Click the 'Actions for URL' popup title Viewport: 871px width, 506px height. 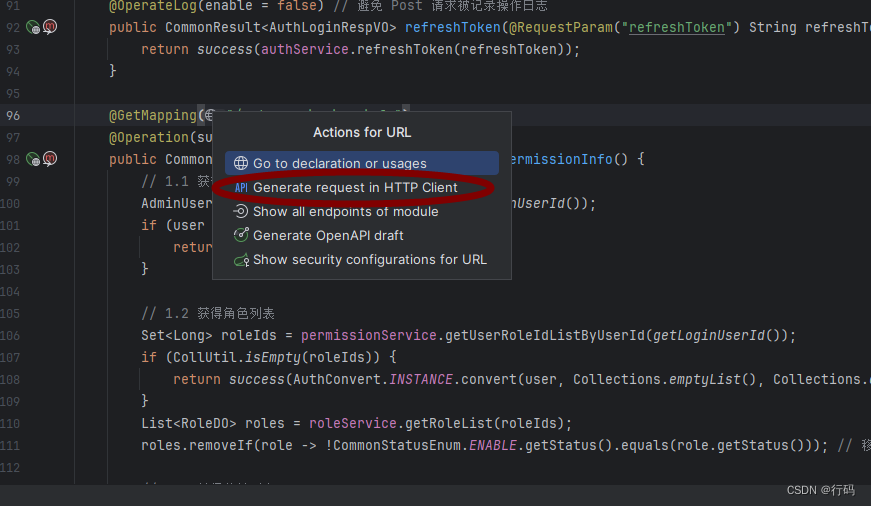362,133
